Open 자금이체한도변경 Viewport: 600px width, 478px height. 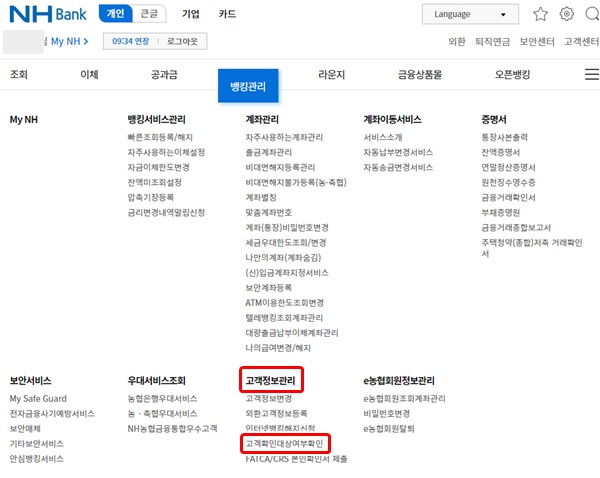(158, 167)
